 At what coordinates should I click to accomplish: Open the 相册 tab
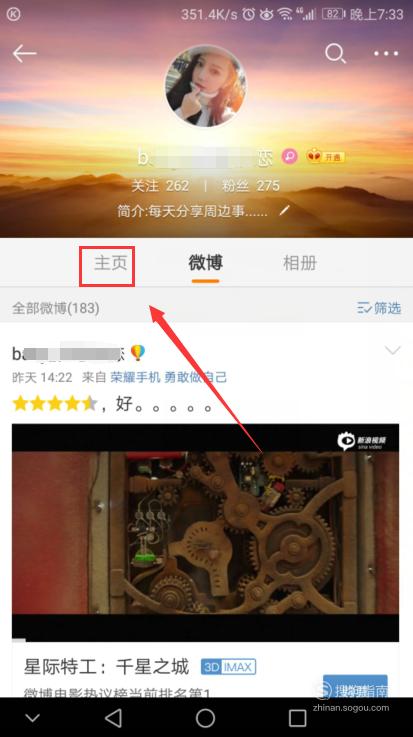[300, 263]
